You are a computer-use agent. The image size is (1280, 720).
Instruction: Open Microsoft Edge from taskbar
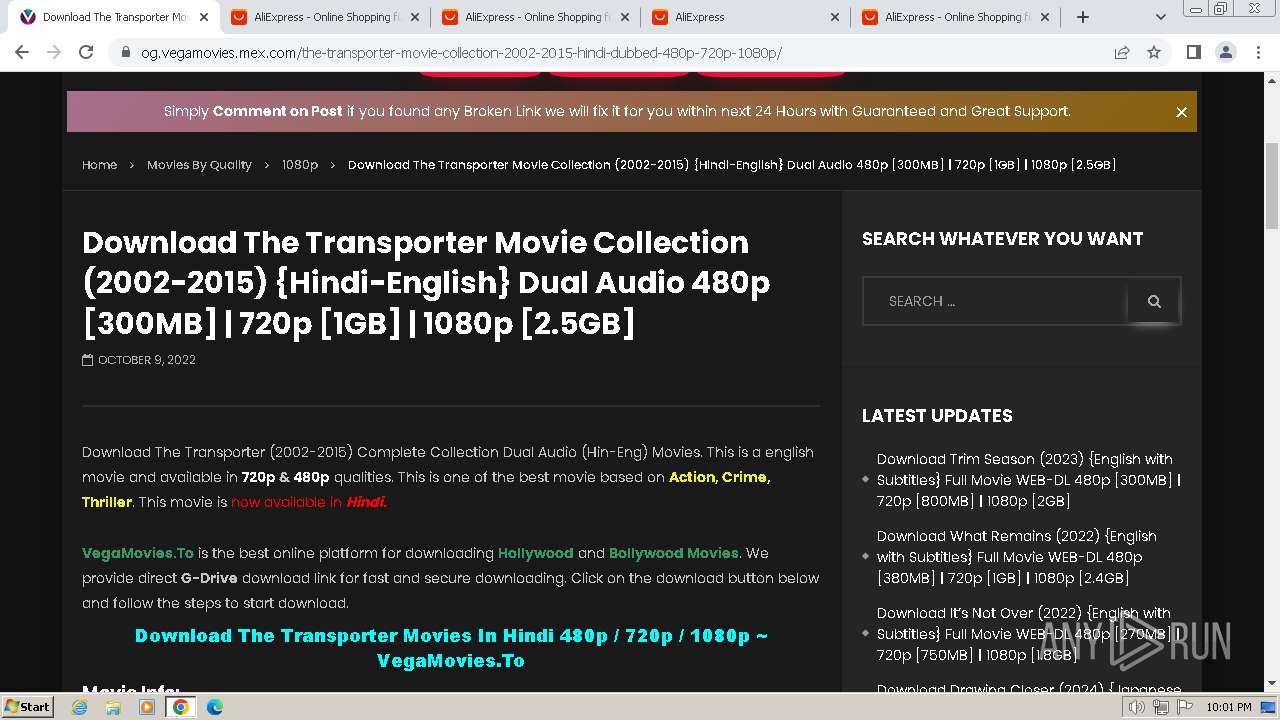pos(214,707)
